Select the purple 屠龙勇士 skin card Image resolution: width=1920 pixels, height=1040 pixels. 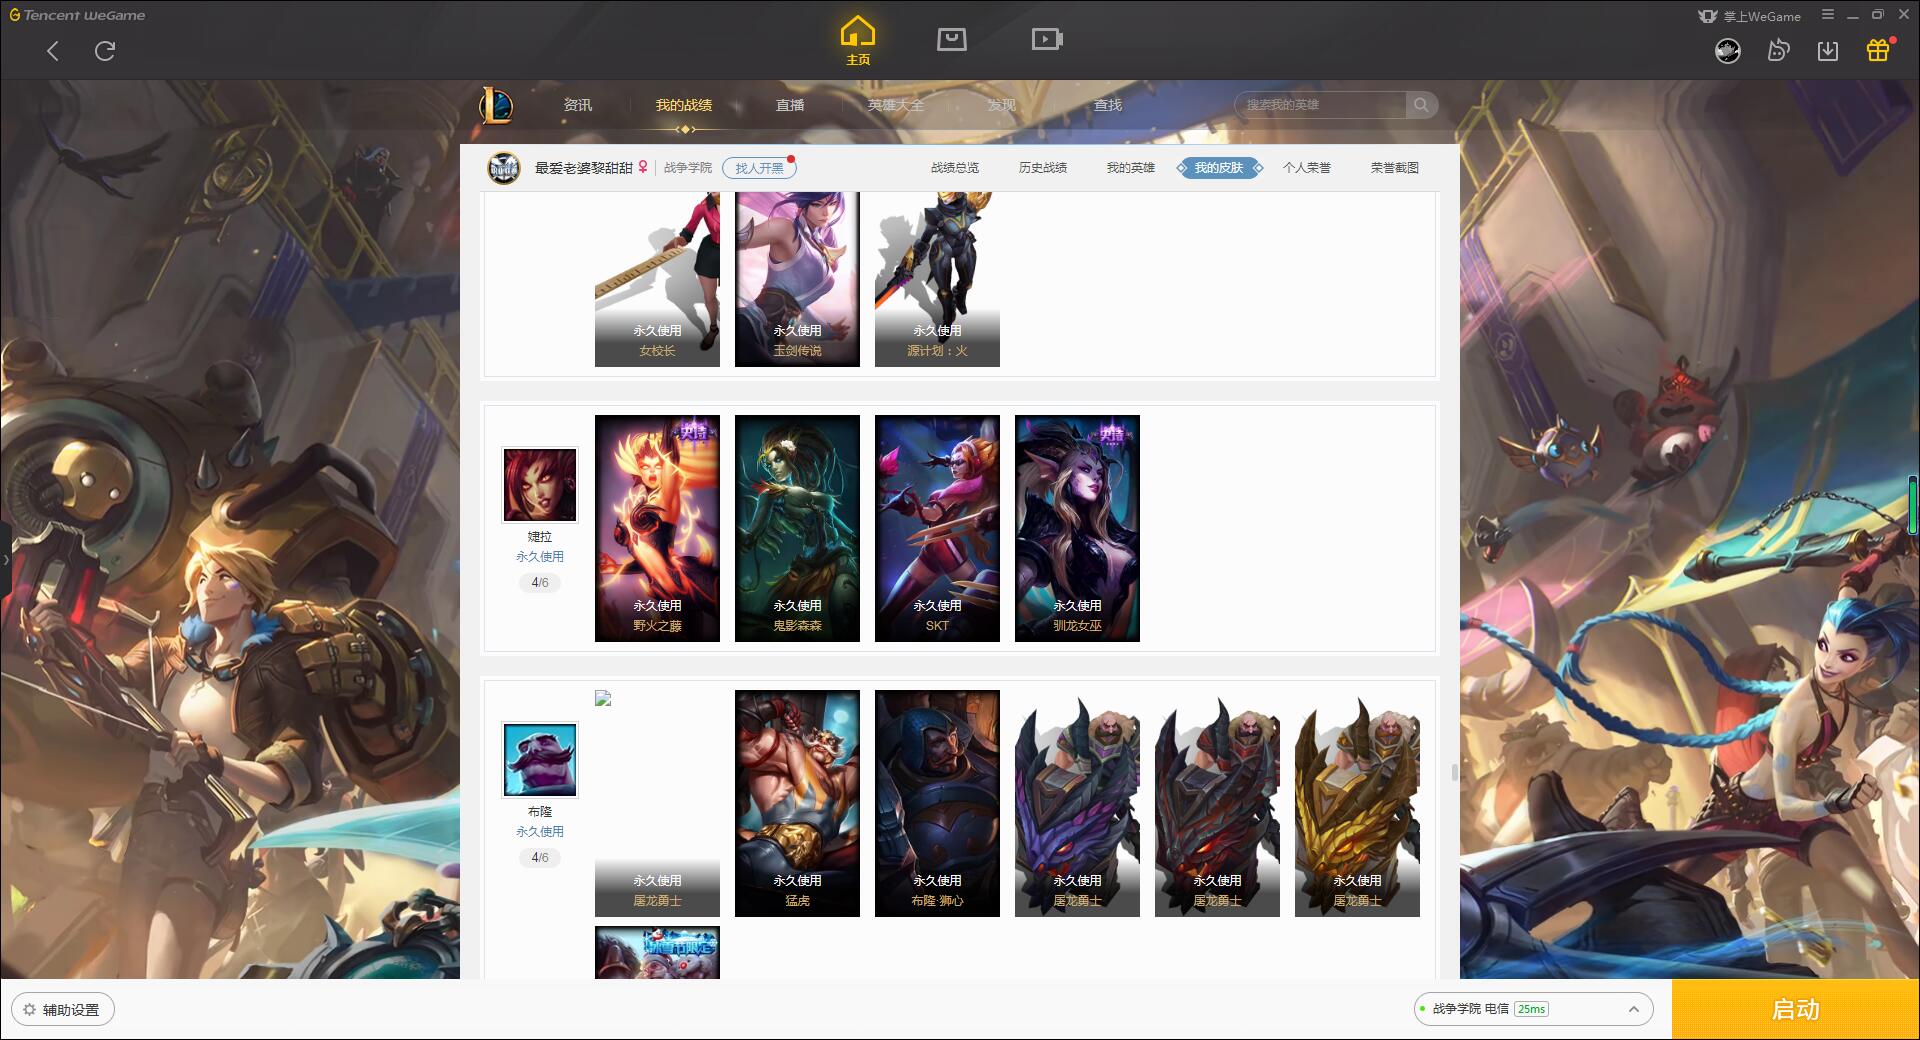(x=1077, y=803)
